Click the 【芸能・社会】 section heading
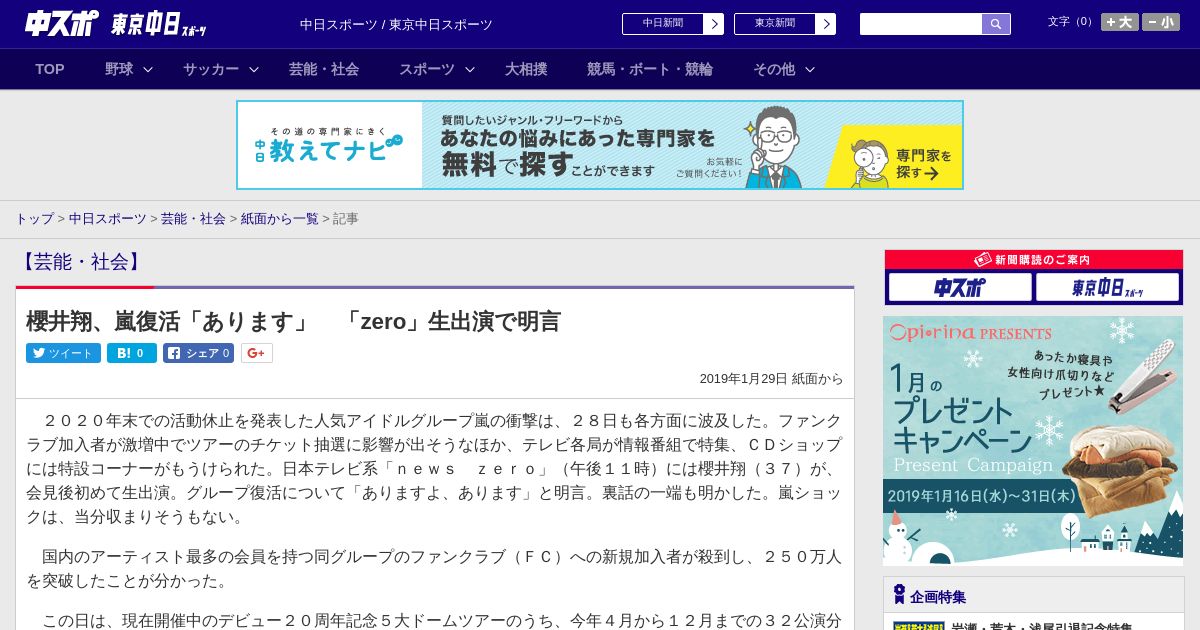Image resolution: width=1200 pixels, height=630 pixels. point(81,262)
